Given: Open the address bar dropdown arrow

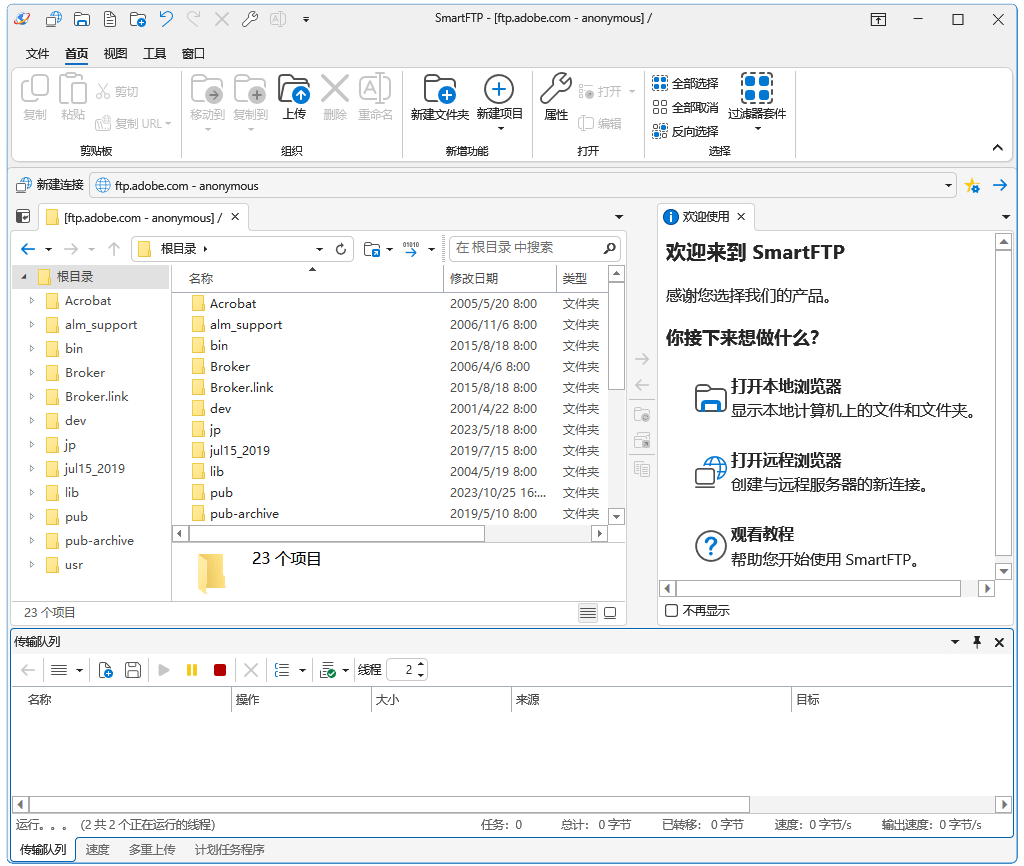Looking at the screenshot, I should pyautogui.click(x=949, y=186).
